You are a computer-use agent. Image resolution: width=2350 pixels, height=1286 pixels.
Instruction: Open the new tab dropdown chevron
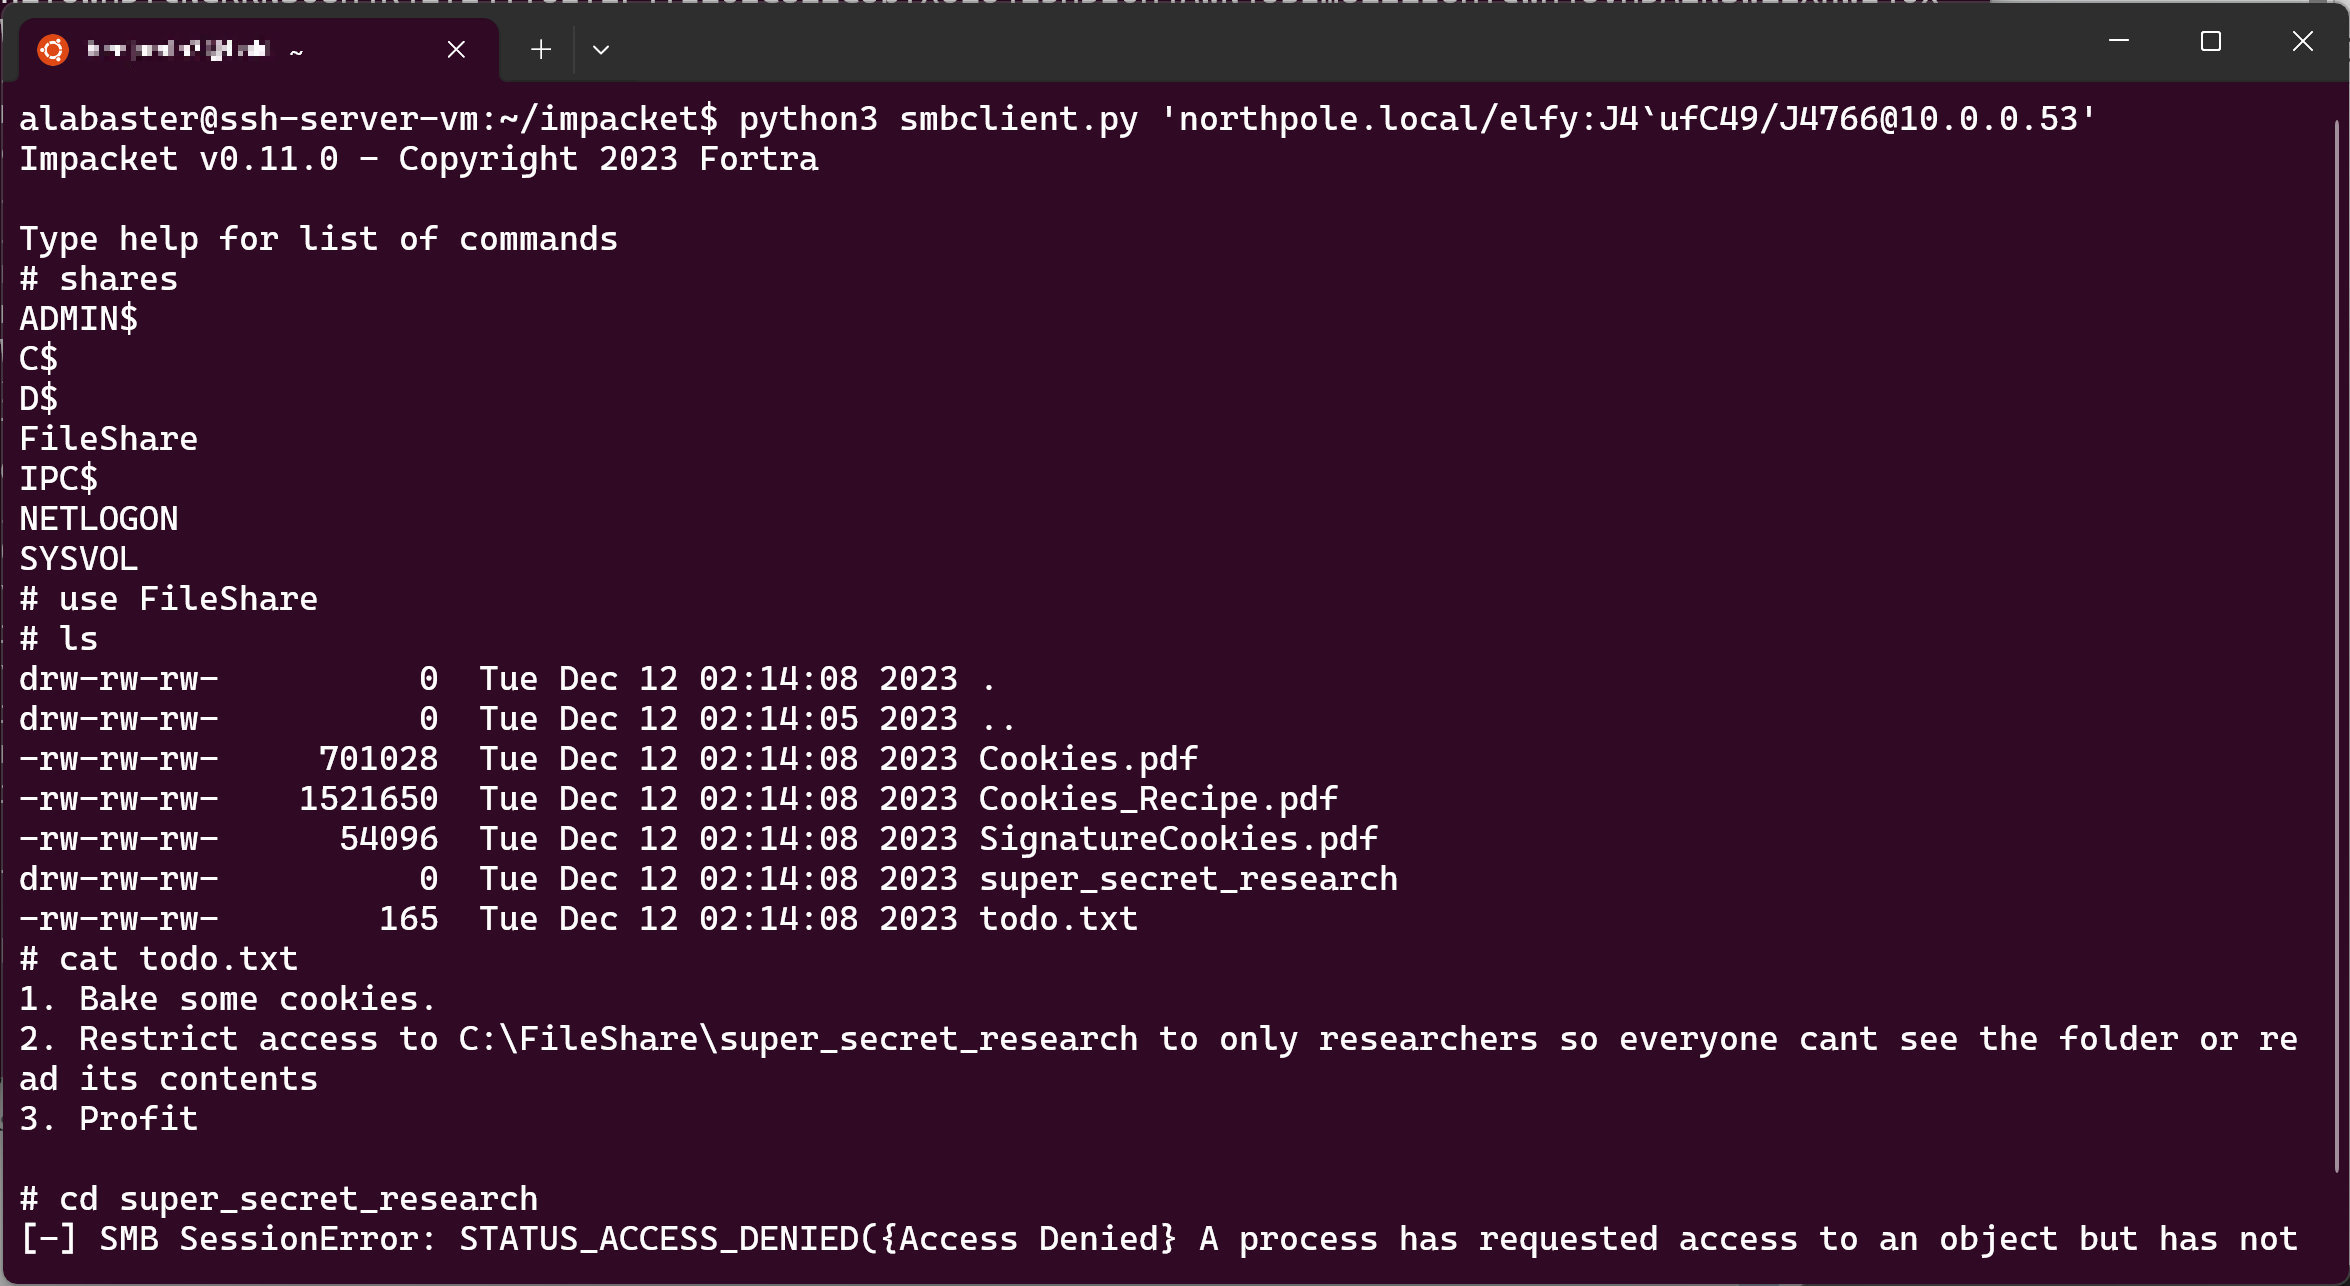pyautogui.click(x=601, y=49)
